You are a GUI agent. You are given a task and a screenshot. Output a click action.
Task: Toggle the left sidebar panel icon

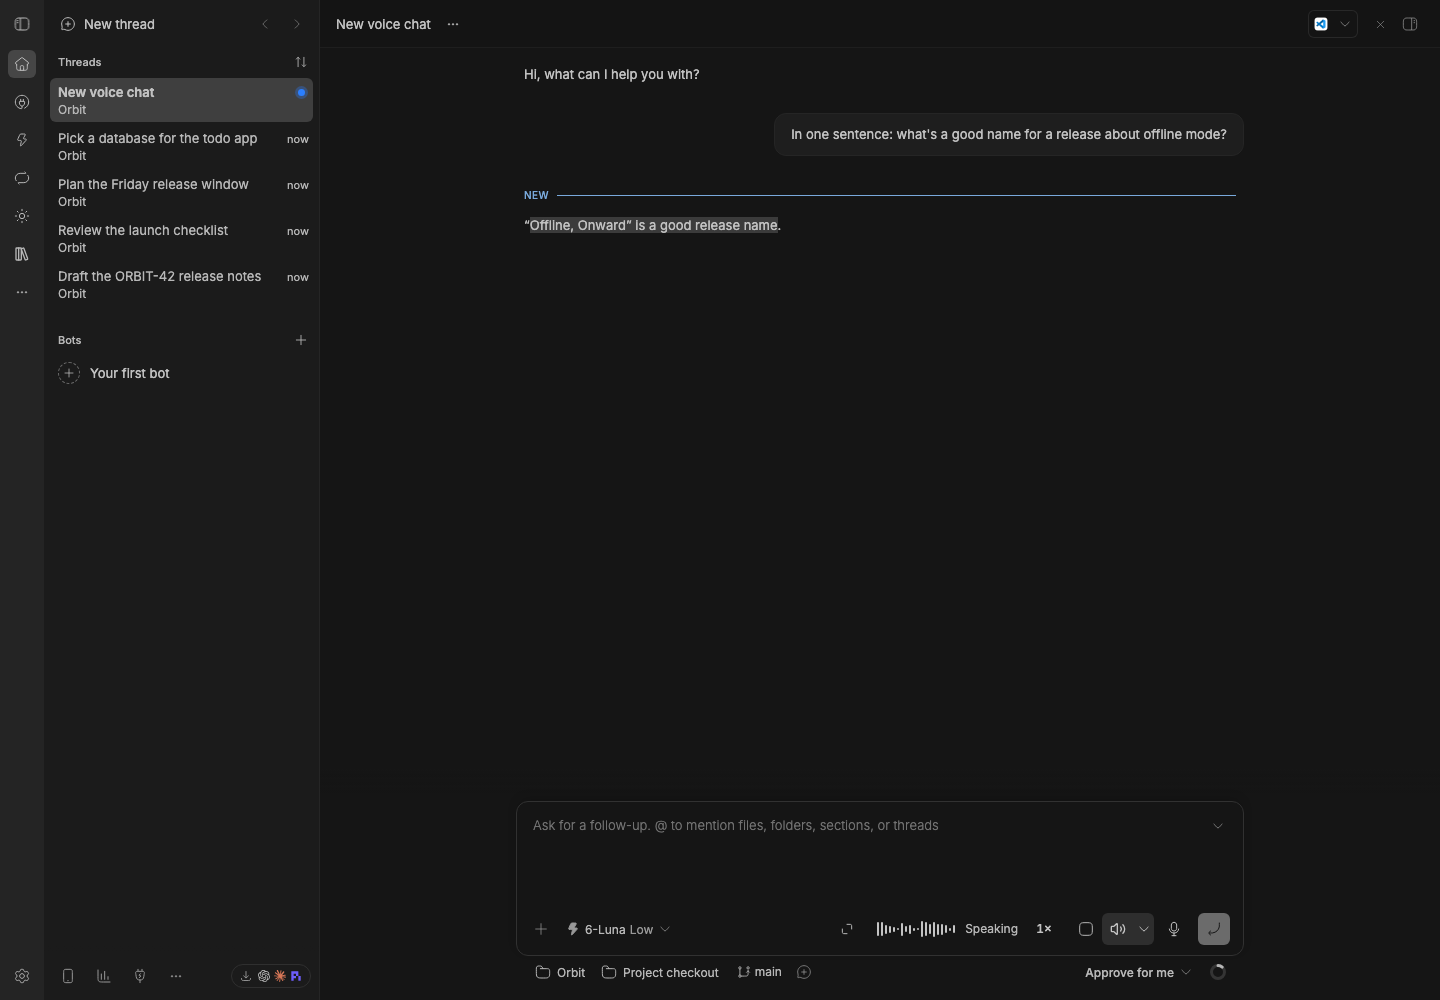click(22, 24)
